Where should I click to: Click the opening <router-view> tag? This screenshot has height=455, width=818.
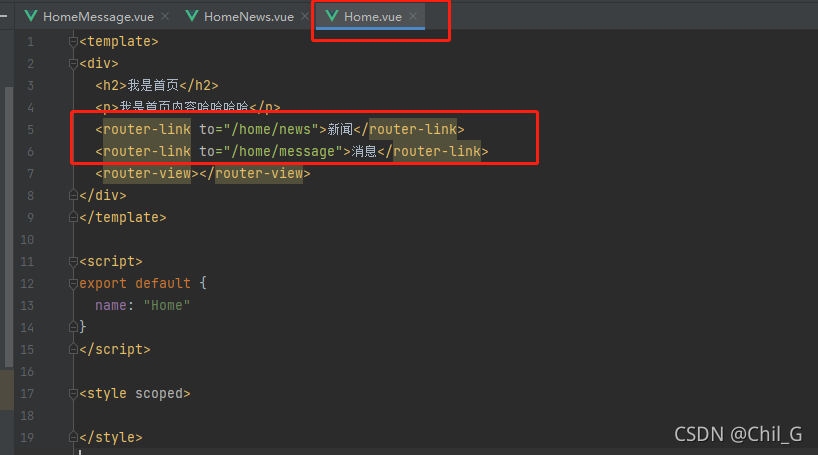point(147,173)
